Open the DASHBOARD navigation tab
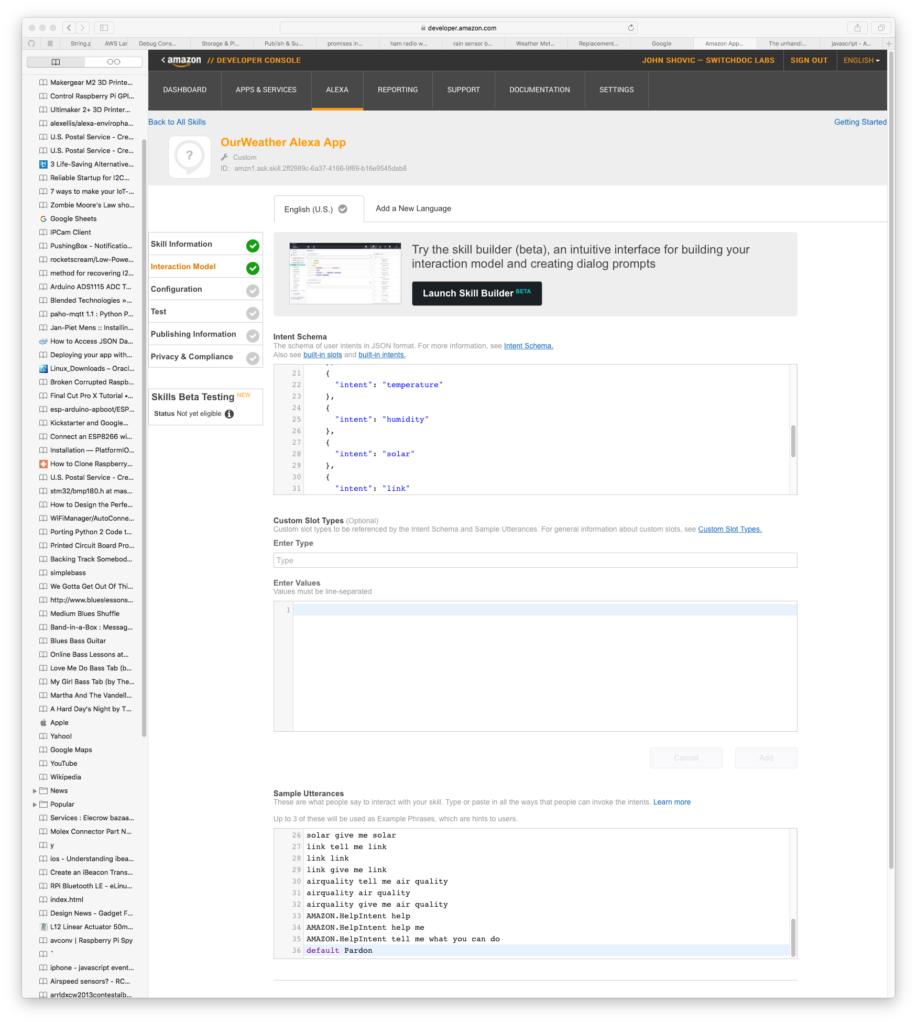The image size is (917, 1024). point(185,90)
